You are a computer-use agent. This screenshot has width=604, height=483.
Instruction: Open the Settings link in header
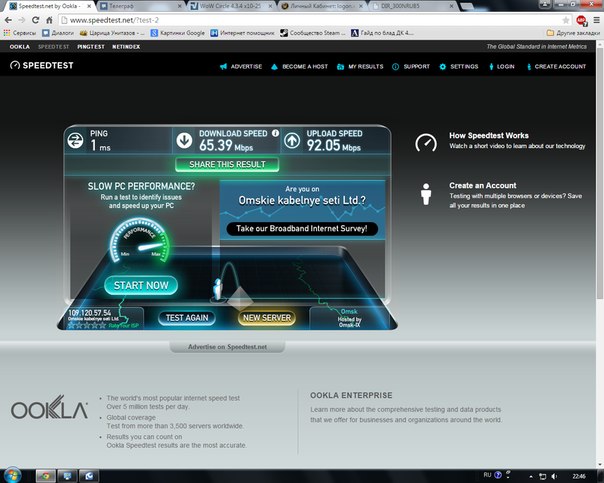point(460,66)
